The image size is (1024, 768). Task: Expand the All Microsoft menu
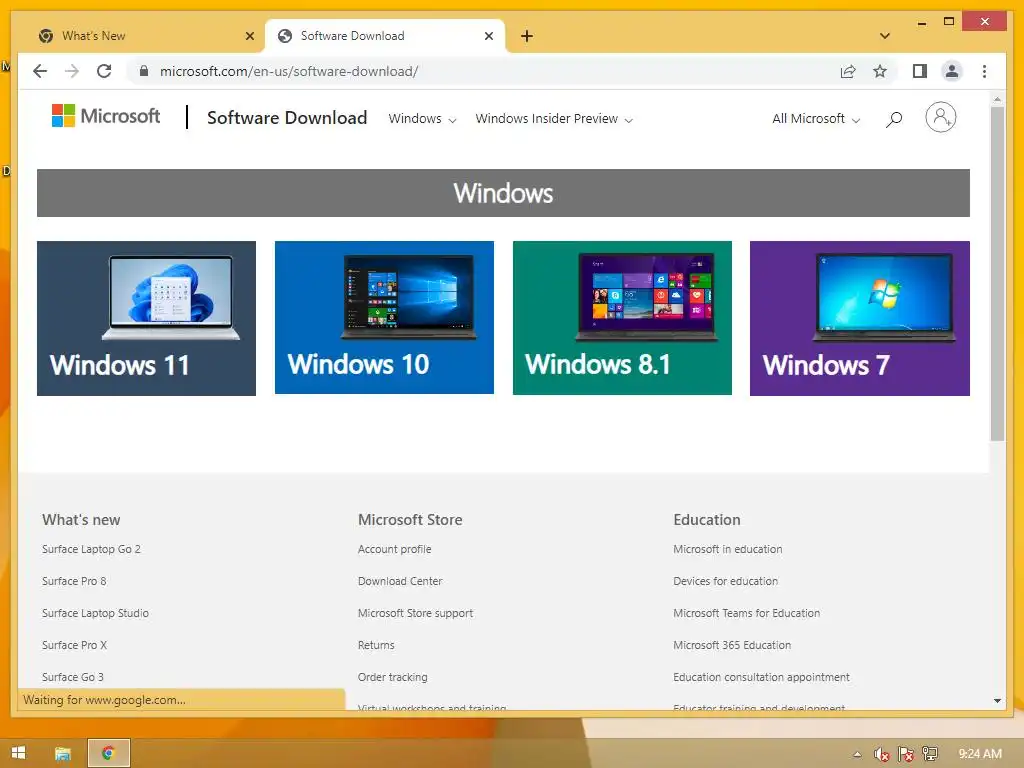pyautogui.click(x=816, y=119)
